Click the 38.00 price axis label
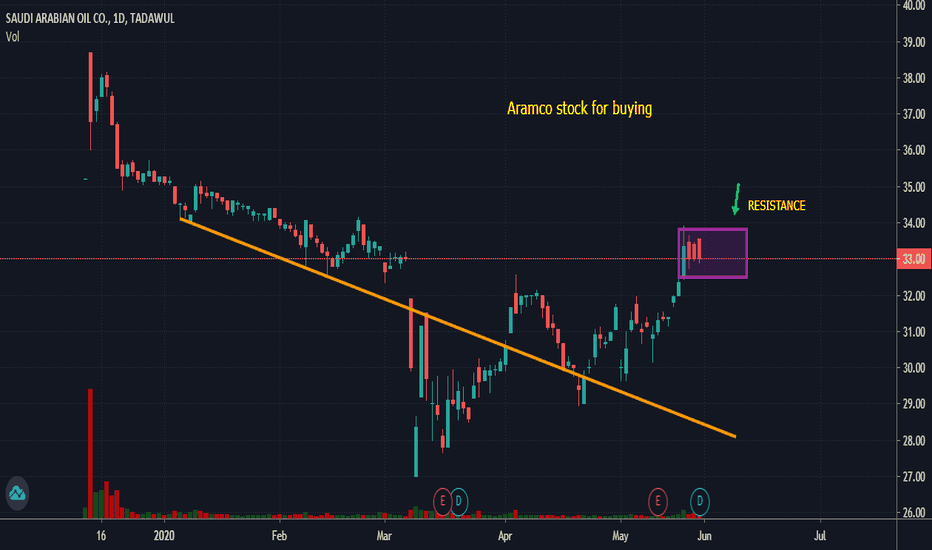932x550 pixels. 914,78
